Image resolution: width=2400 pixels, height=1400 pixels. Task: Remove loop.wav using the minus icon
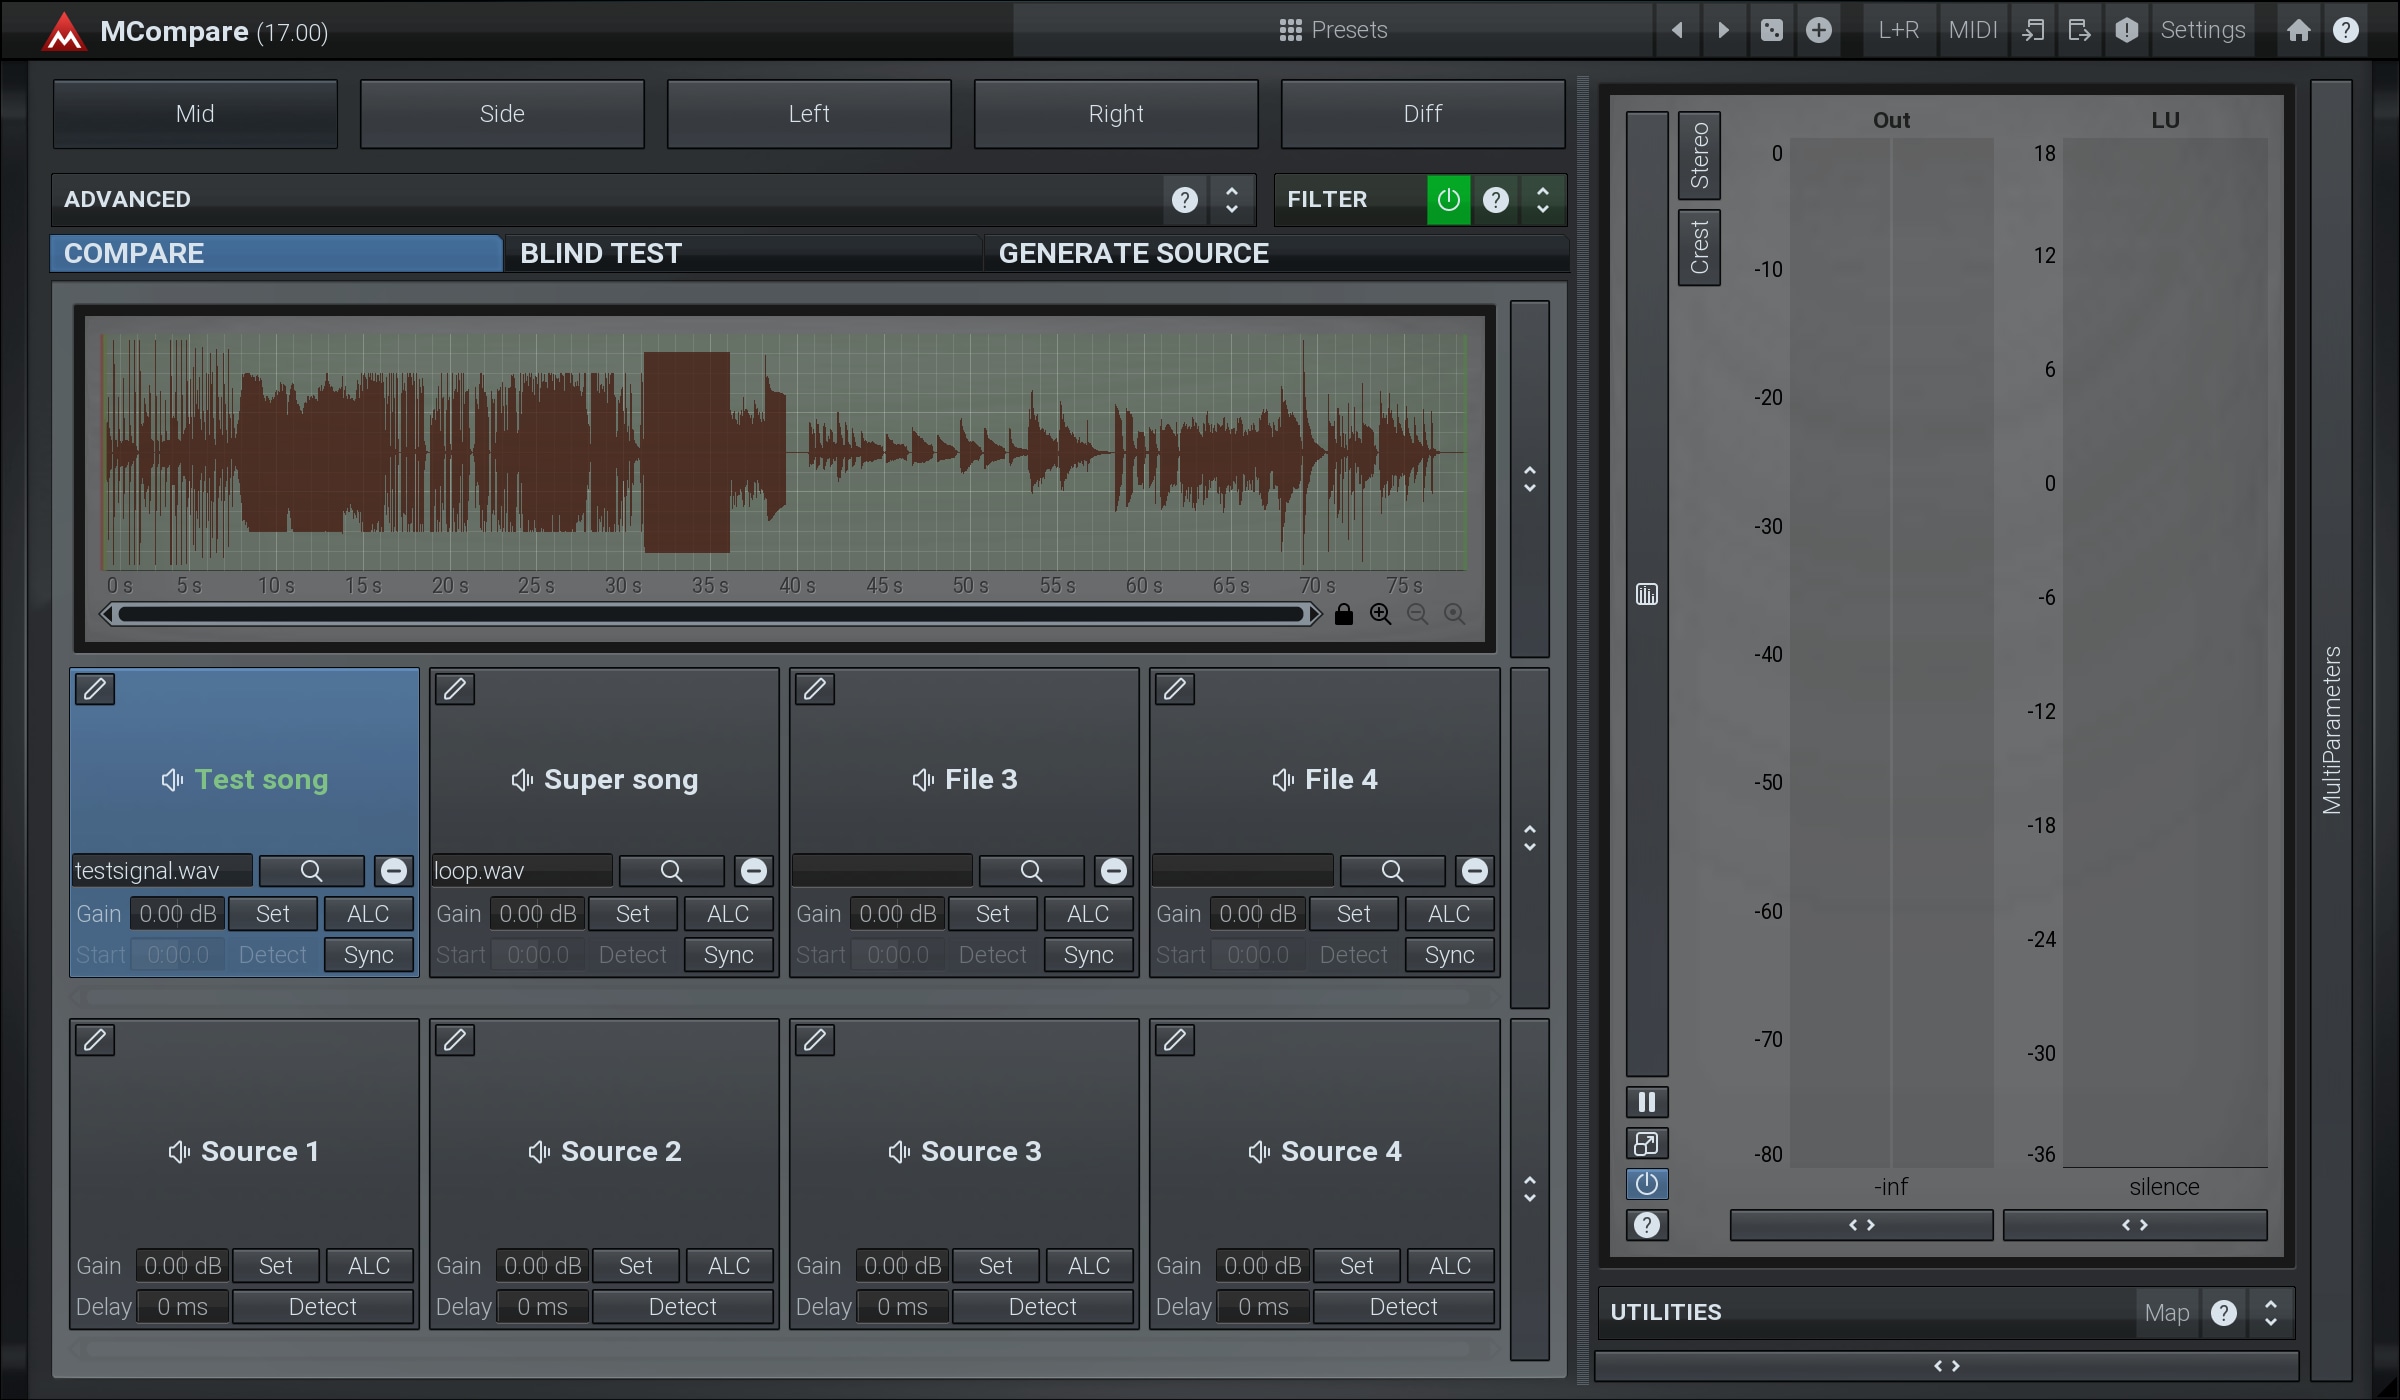click(754, 871)
